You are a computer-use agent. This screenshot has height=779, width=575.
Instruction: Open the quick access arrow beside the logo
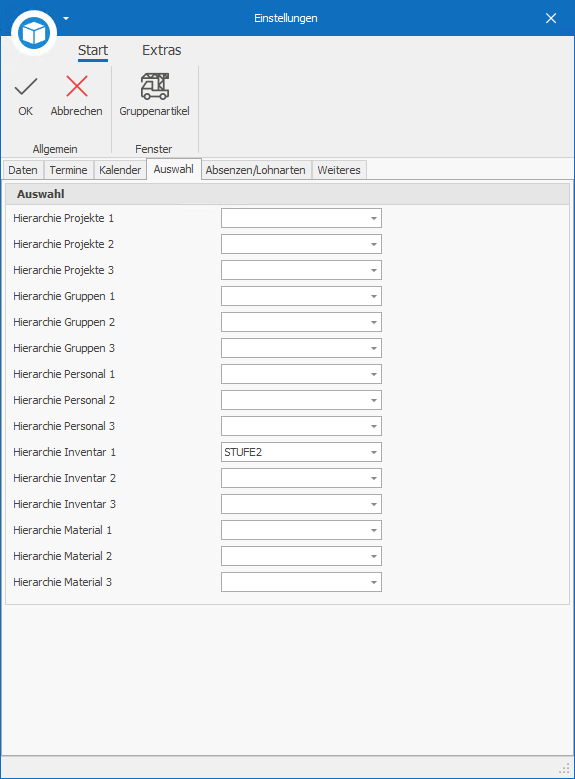tap(66, 18)
